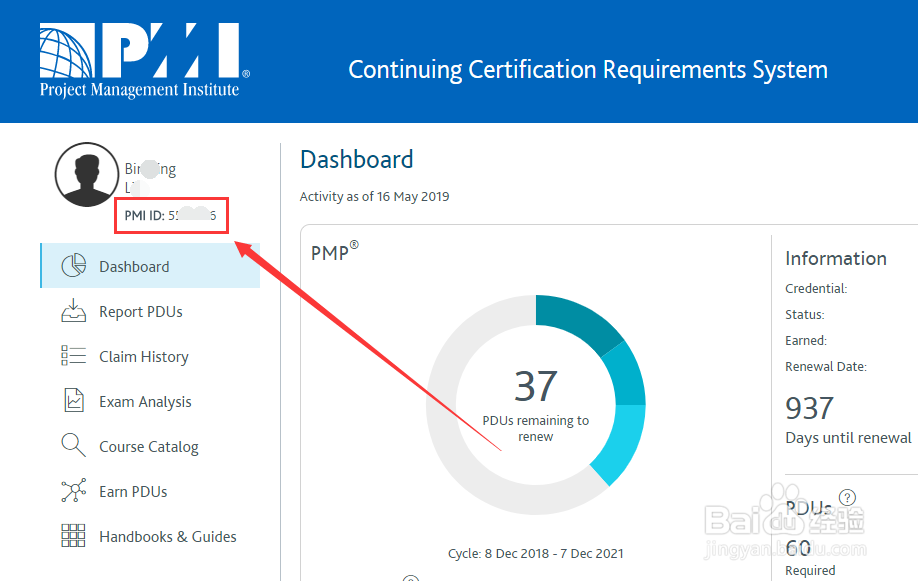Click the 'Status:' label
918x581 pixels.
click(804, 315)
